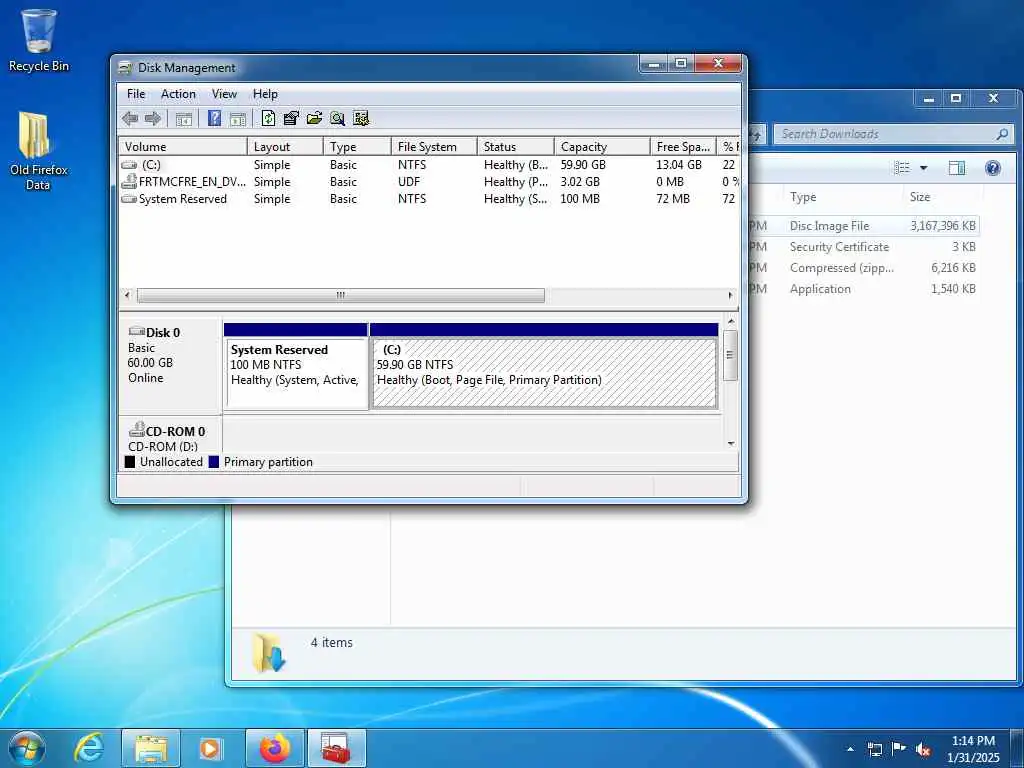Click the Back arrow in Disk Management toolbar
Image resolution: width=1024 pixels, height=768 pixels.
coord(130,118)
